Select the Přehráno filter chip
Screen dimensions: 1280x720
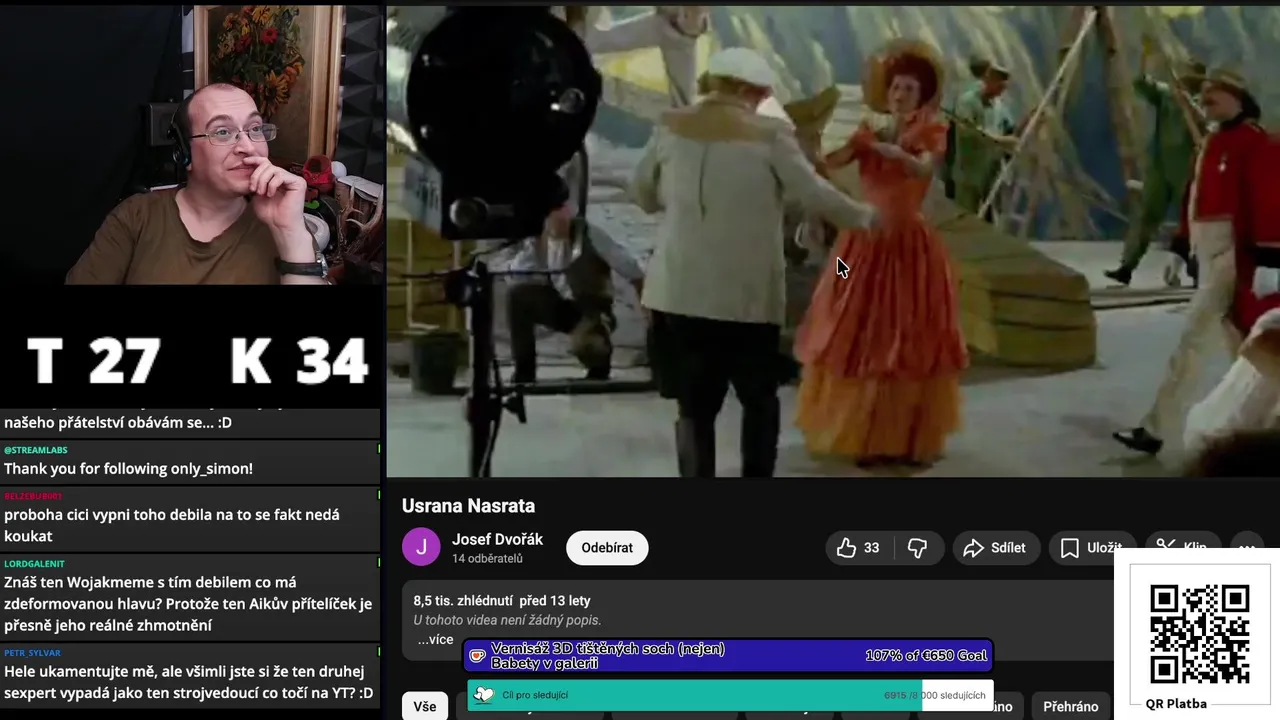1071,706
